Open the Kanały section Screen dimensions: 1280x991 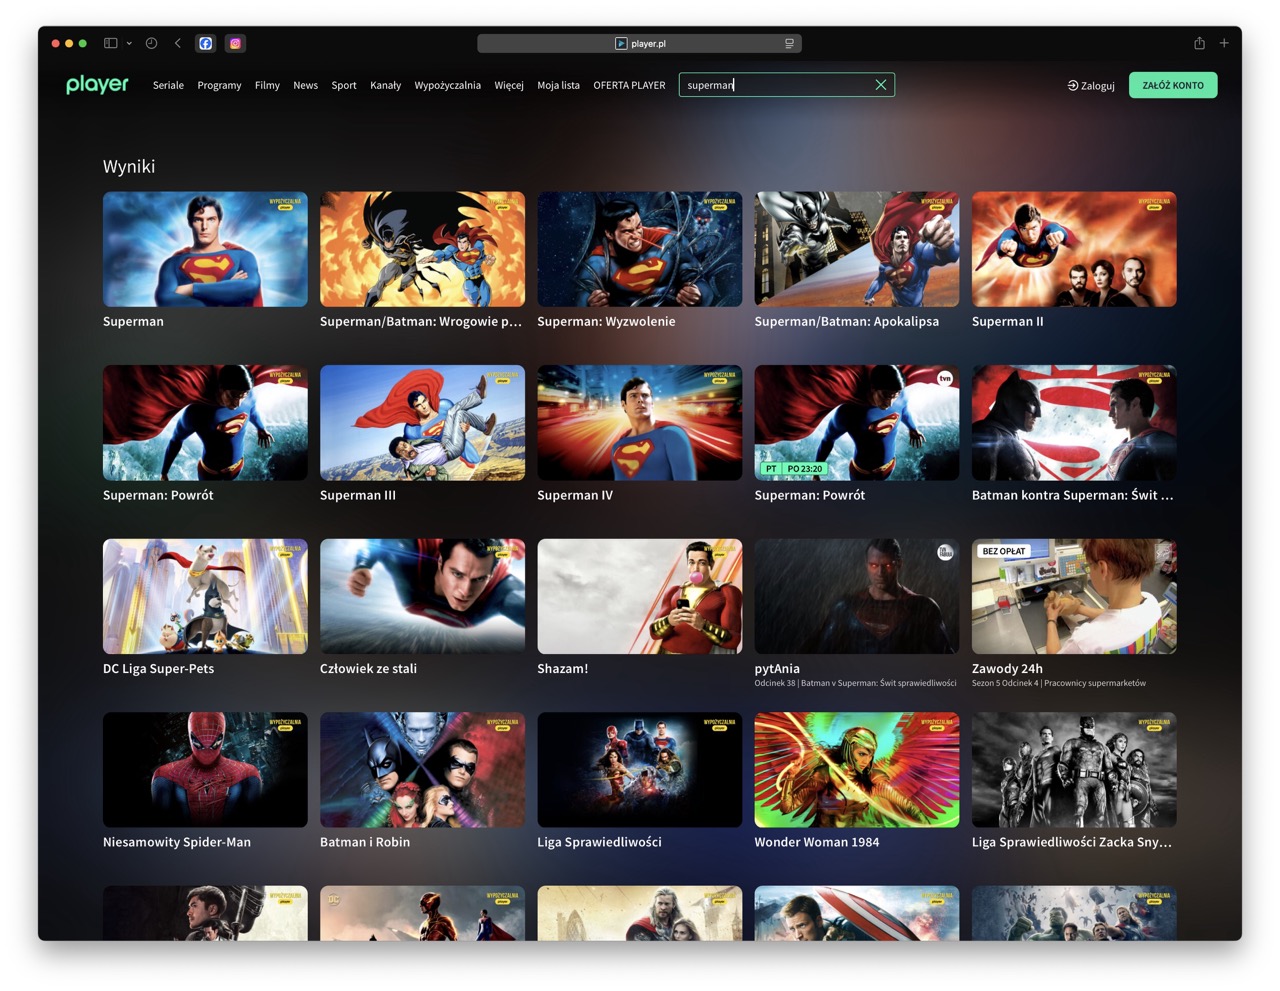click(x=385, y=85)
